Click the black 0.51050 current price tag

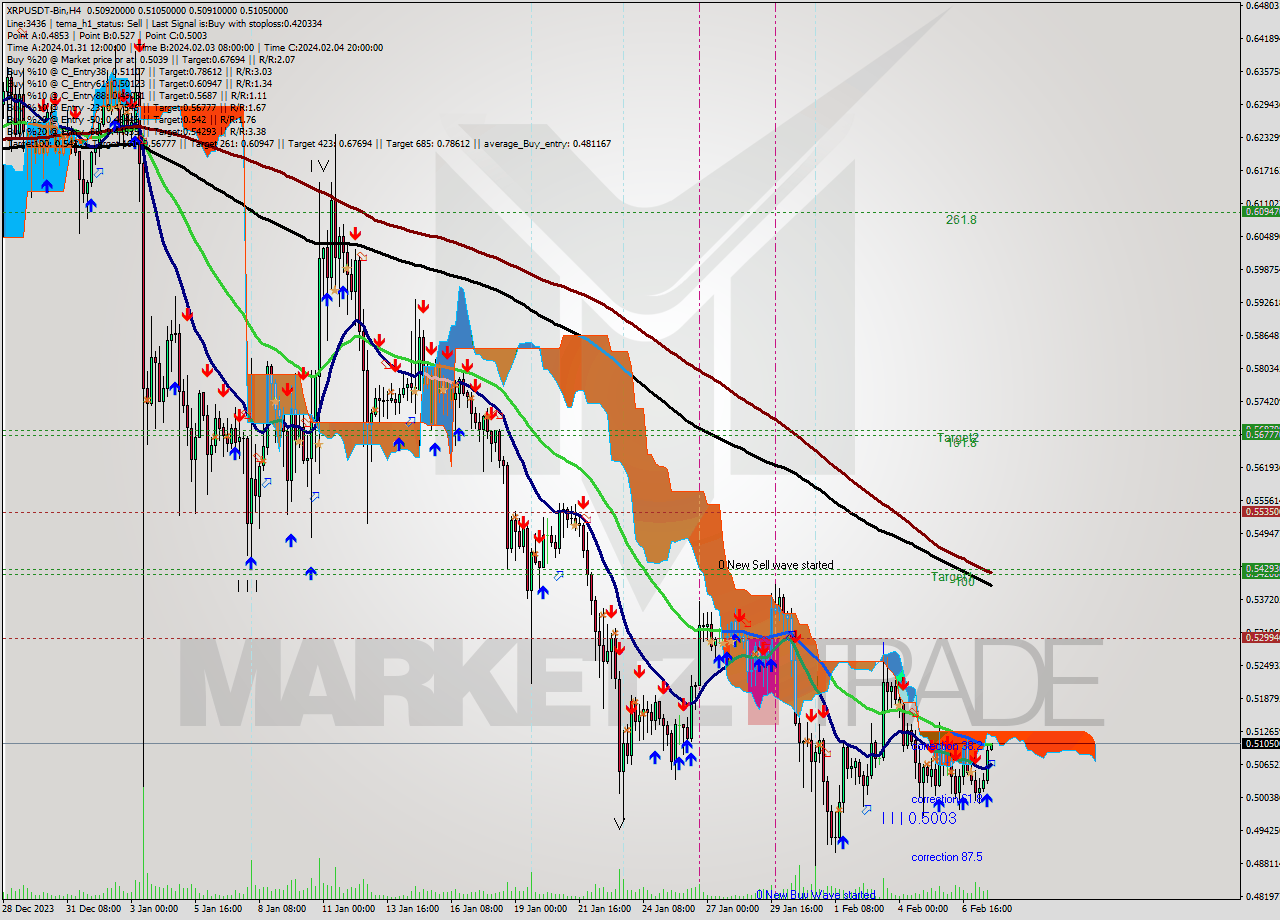[1260, 743]
